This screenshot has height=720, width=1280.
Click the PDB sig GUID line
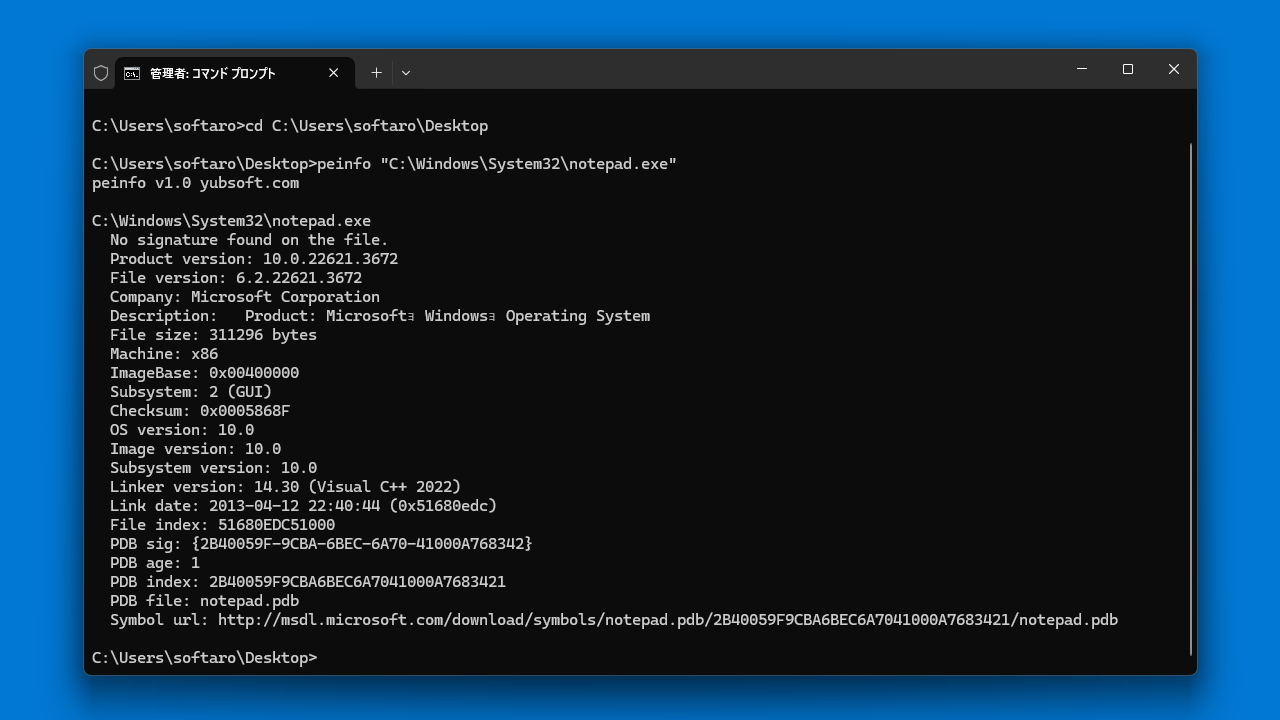tap(321, 544)
